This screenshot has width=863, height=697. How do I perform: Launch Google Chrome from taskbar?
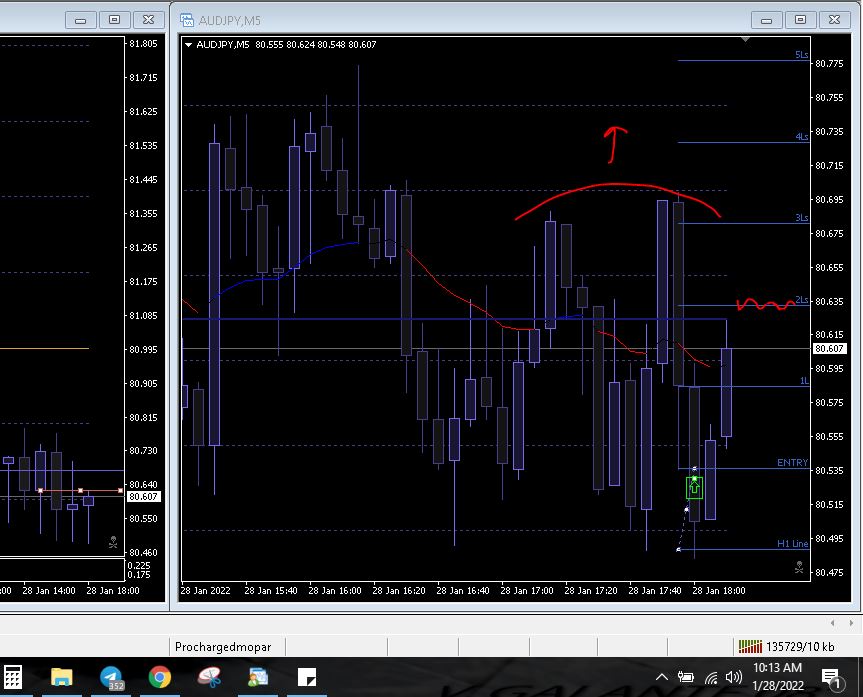coord(159,677)
